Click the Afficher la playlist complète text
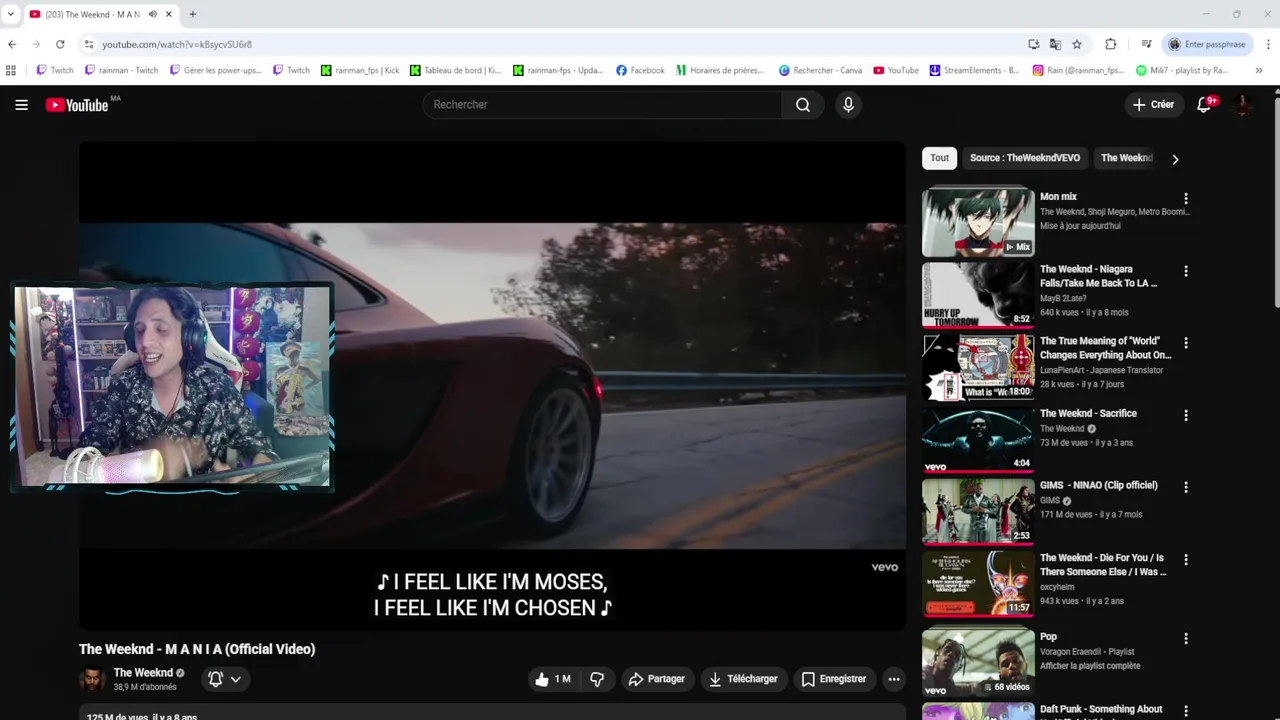Viewport: 1280px width, 720px height. pos(1090,666)
